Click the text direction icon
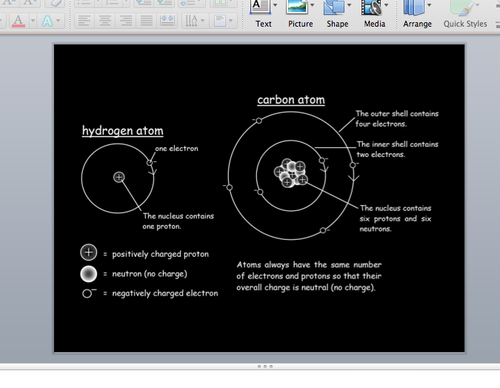 pyautogui.click(x=191, y=21)
